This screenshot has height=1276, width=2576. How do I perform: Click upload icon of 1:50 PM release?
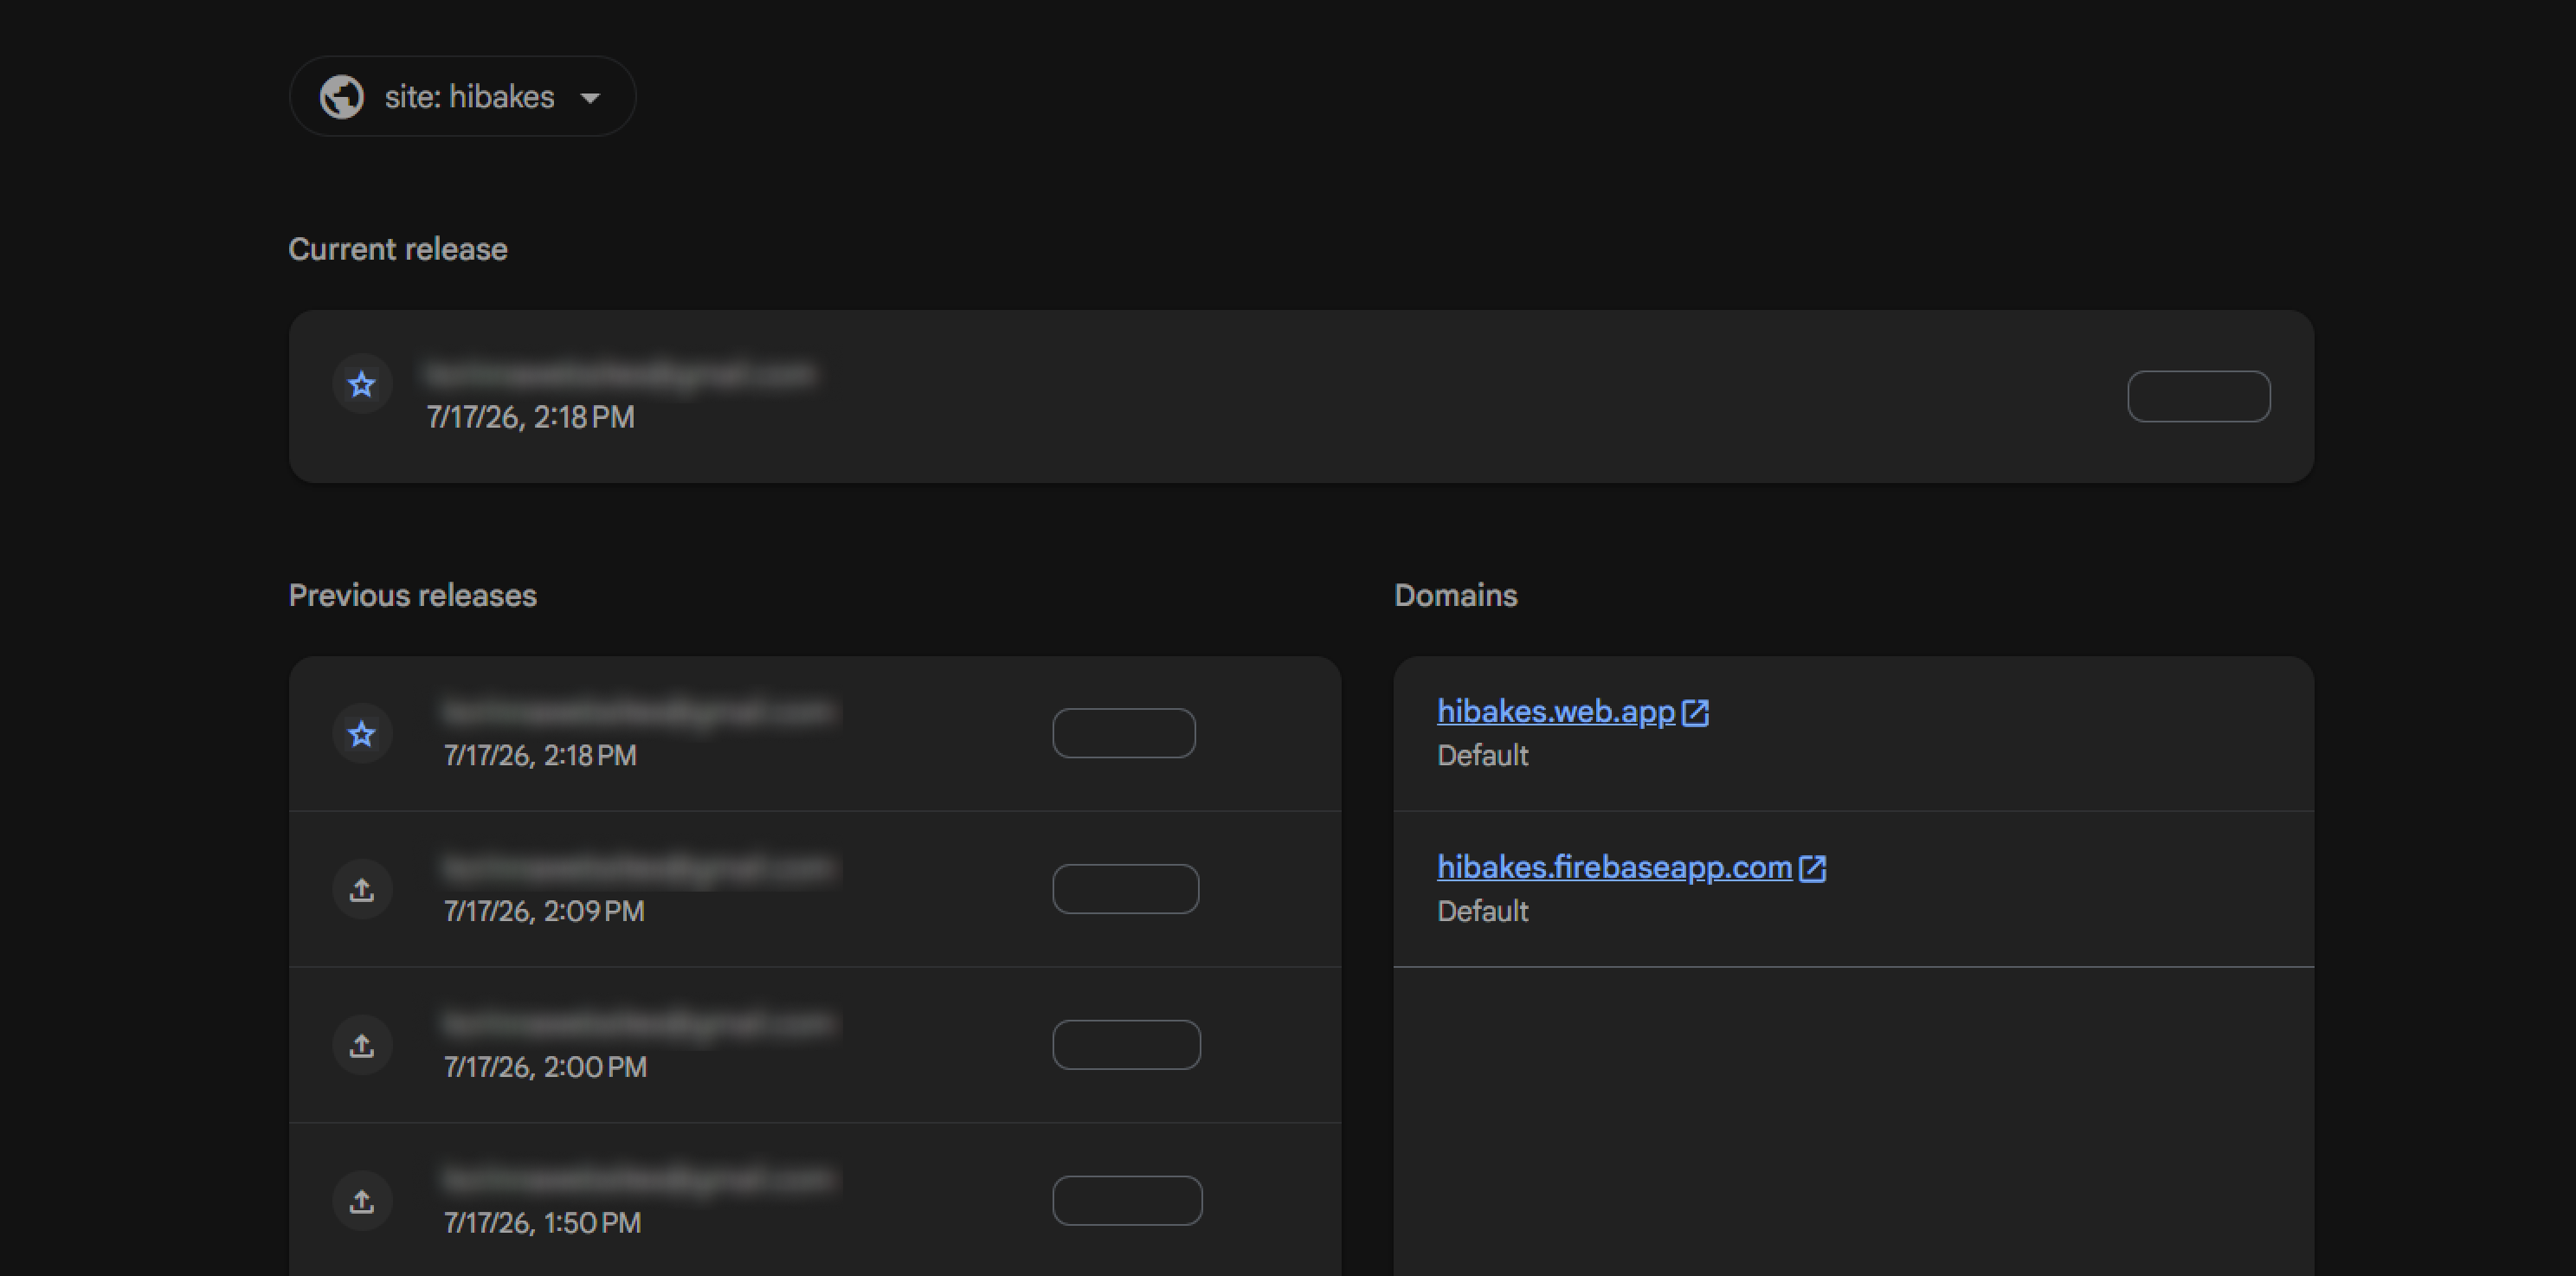tap(362, 1201)
